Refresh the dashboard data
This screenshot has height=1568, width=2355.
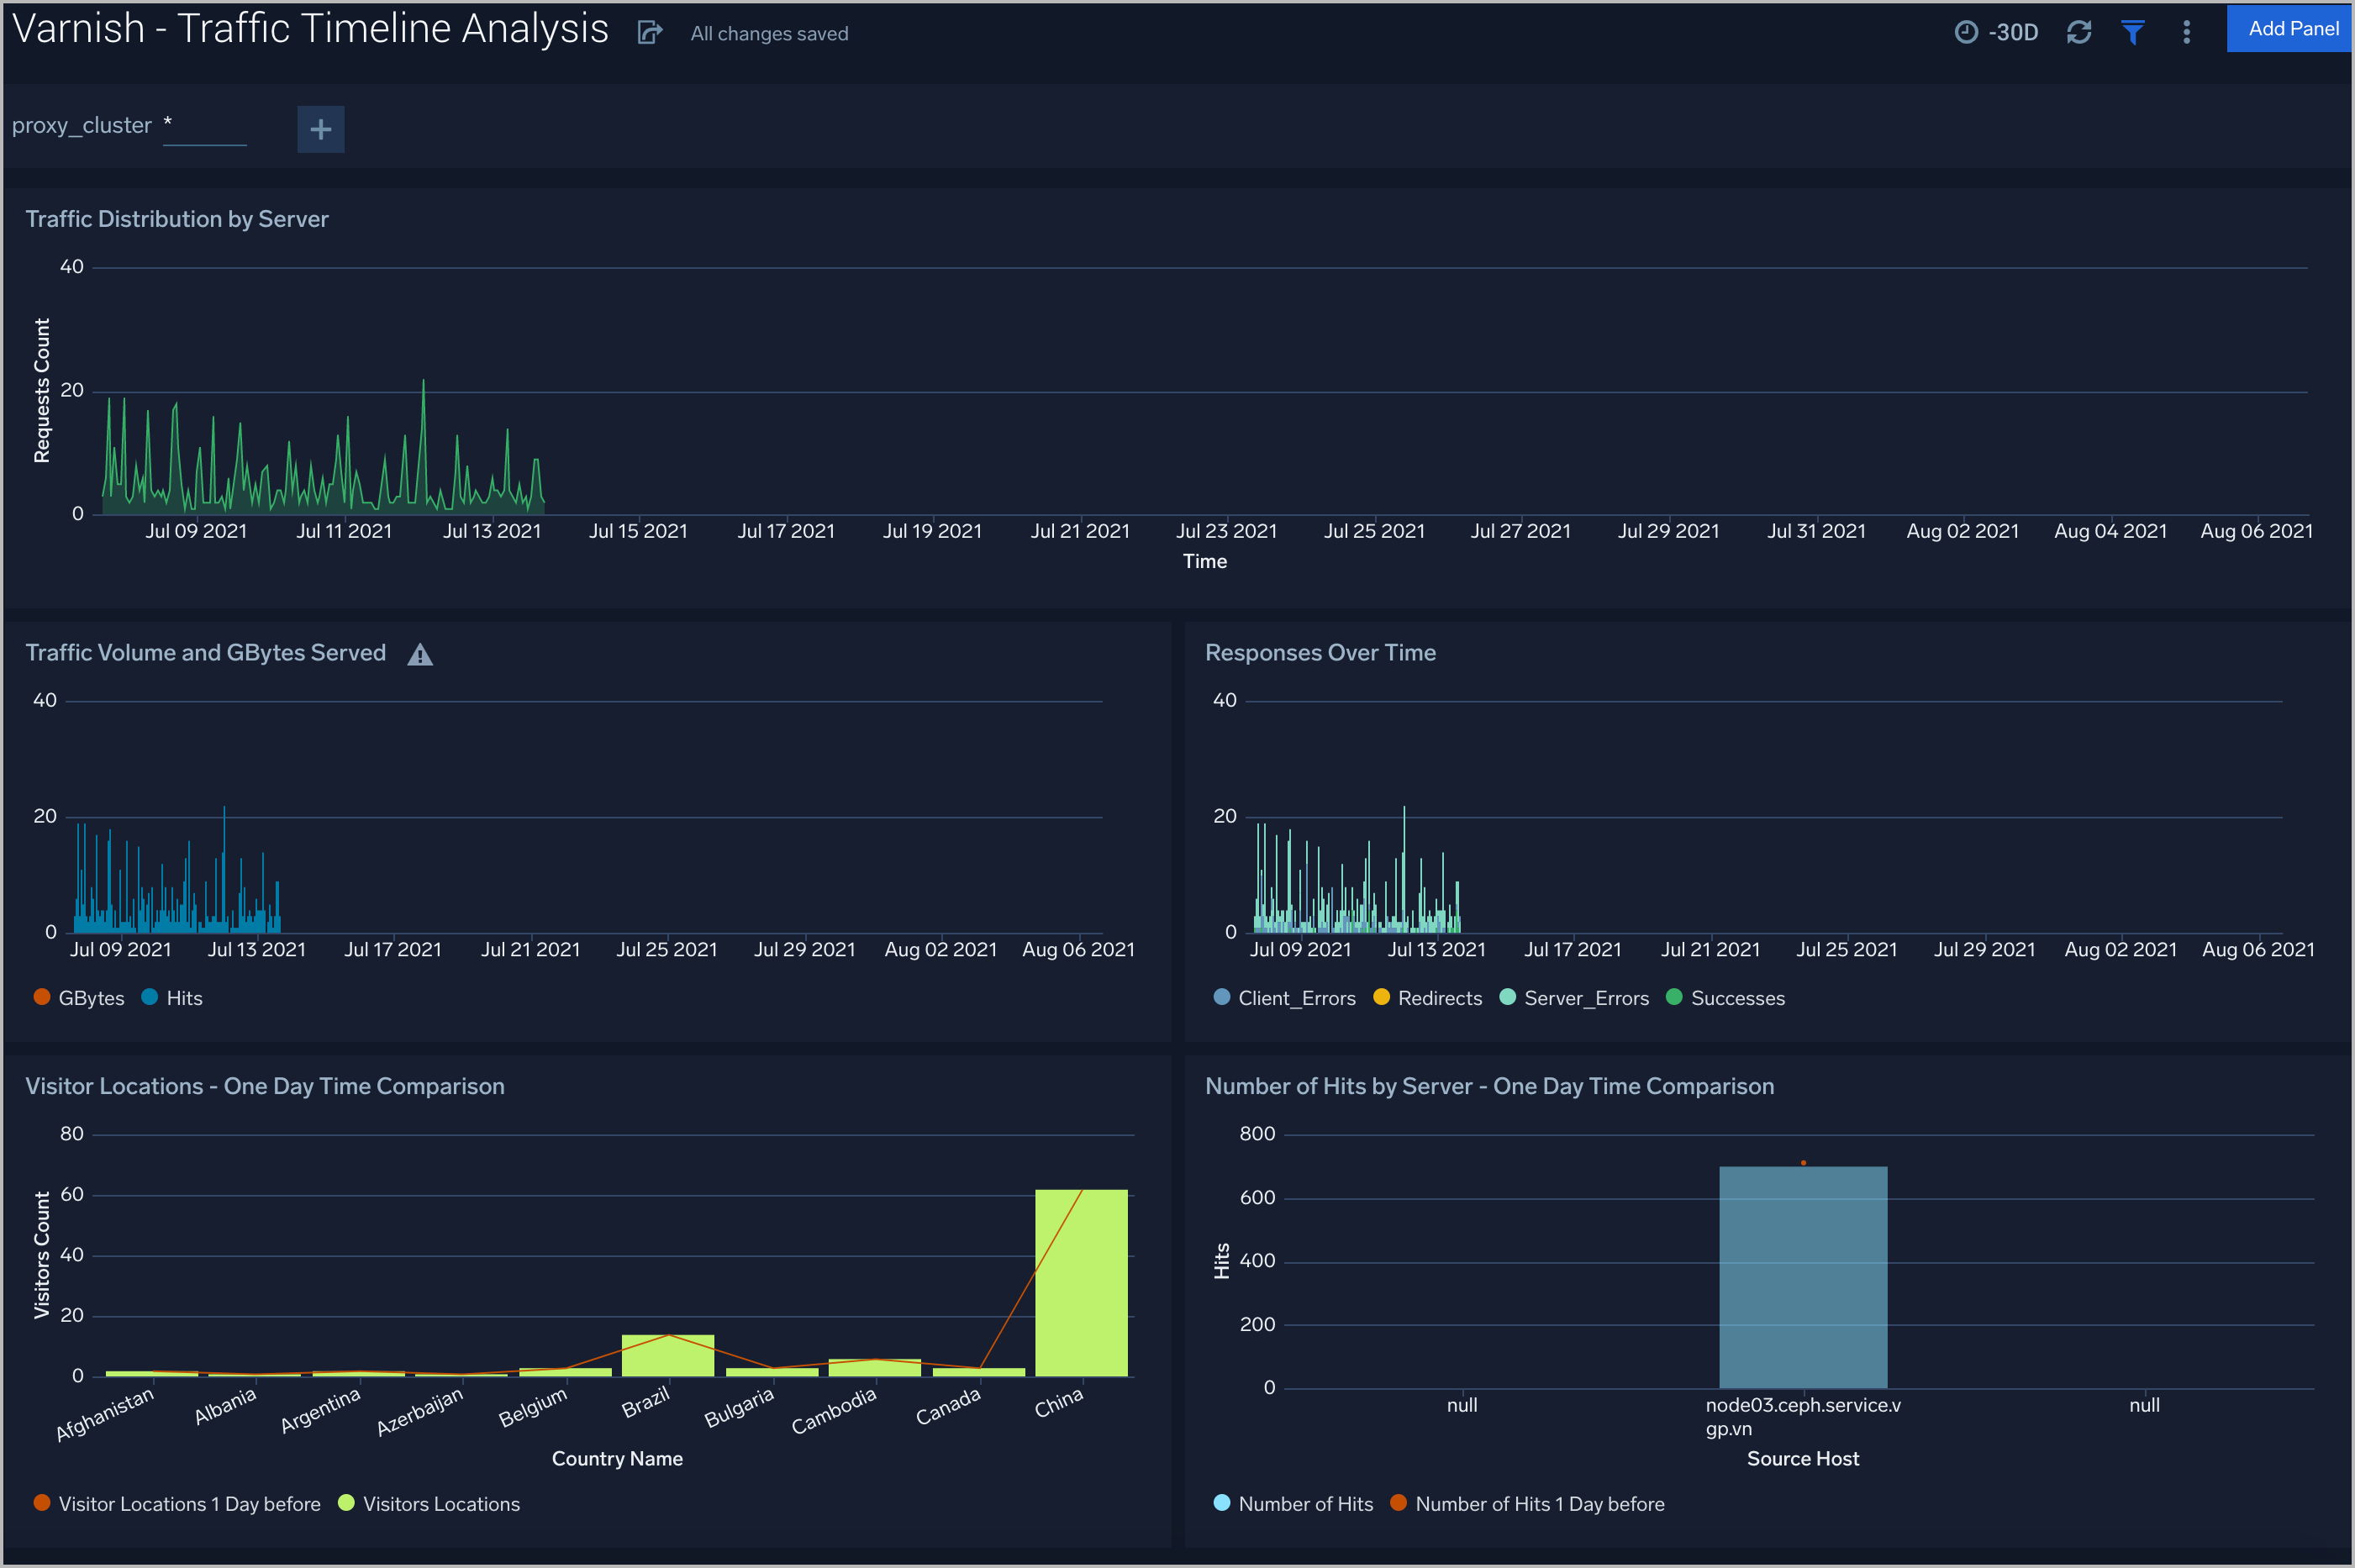point(2080,31)
